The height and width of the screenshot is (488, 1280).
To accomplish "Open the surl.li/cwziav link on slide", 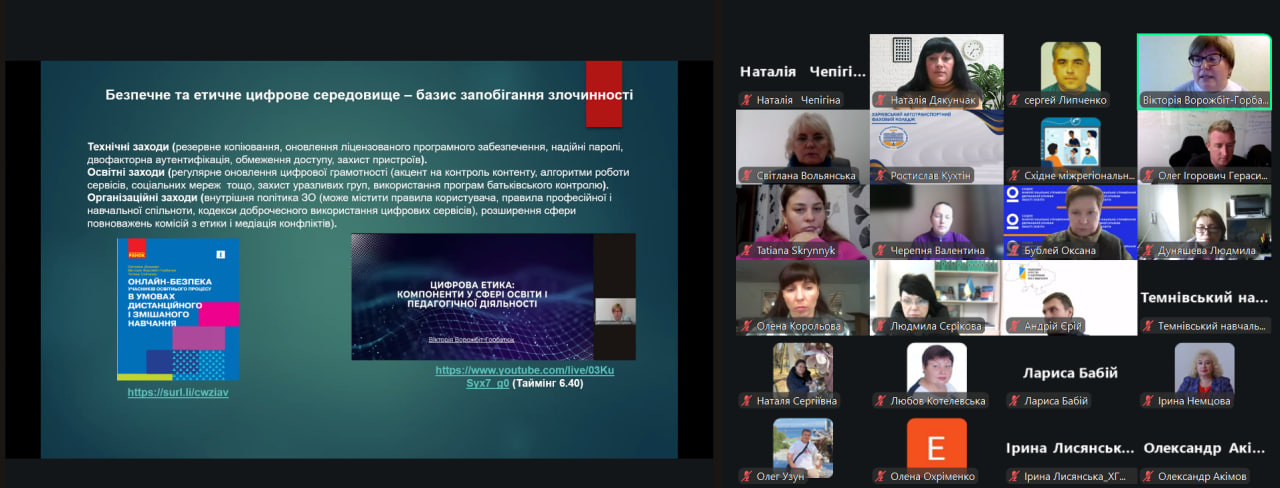I will (x=178, y=393).
